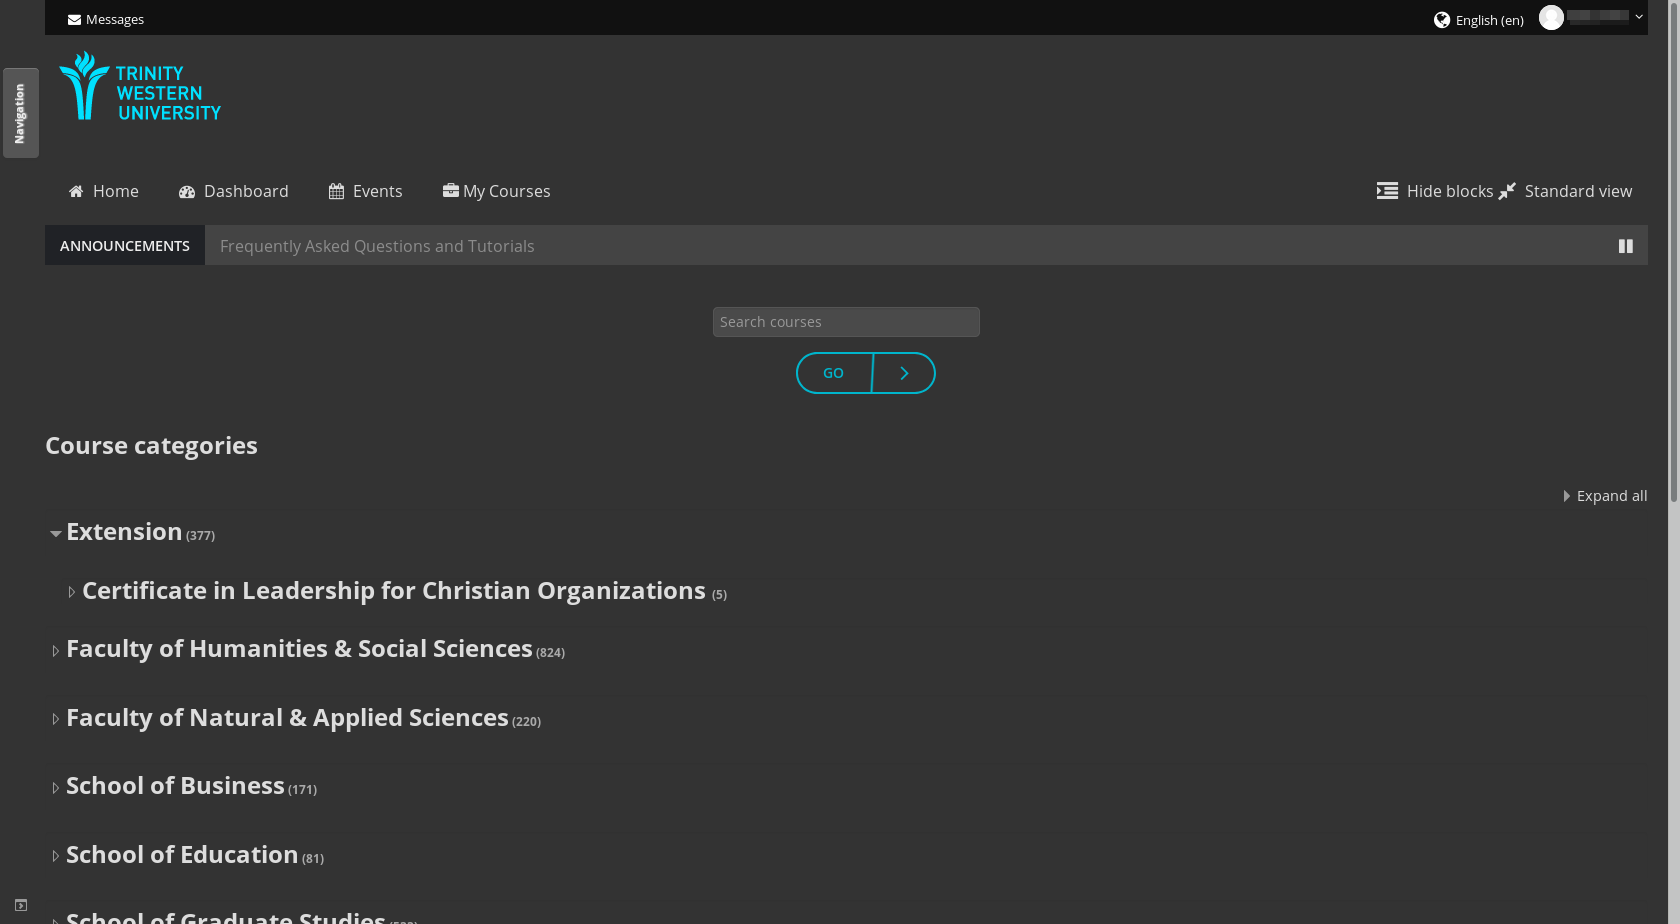Pause the scrolling announcements ticker
Image resolution: width=1680 pixels, height=924 pixels.
point(1625,245)
